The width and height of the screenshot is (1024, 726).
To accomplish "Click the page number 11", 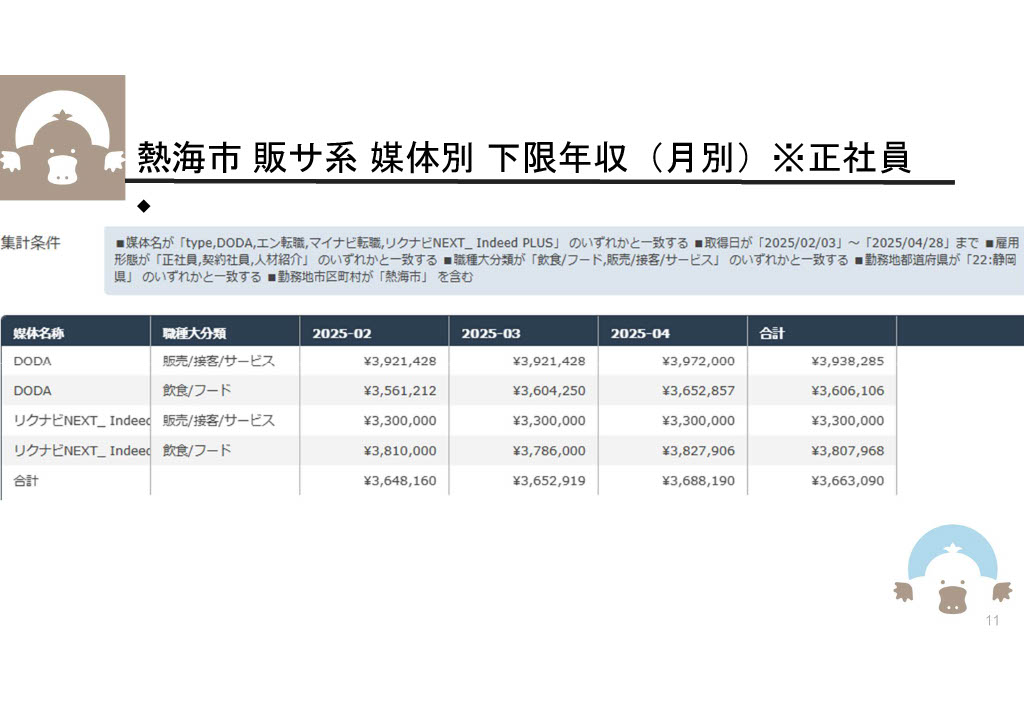I will tap(993, 620).
